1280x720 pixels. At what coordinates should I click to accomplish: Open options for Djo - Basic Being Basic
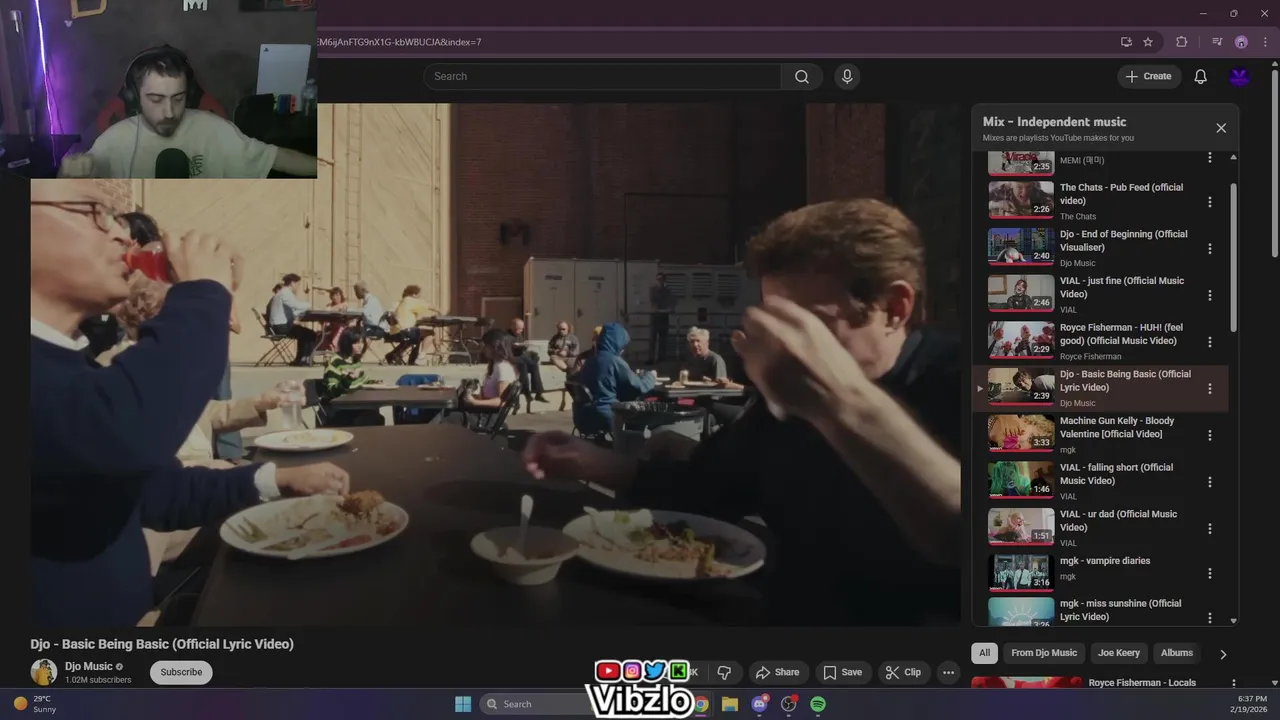coord(1210,388)
